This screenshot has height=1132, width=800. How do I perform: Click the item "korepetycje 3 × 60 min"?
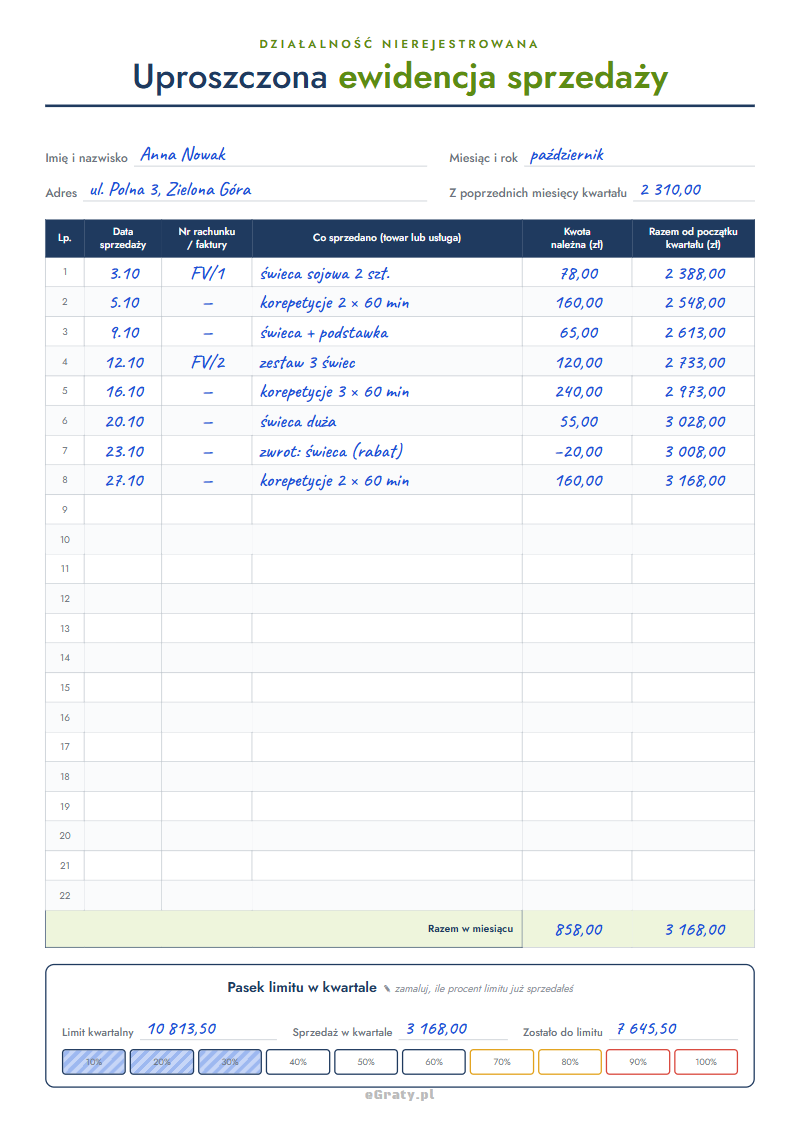tap(335, 392)
